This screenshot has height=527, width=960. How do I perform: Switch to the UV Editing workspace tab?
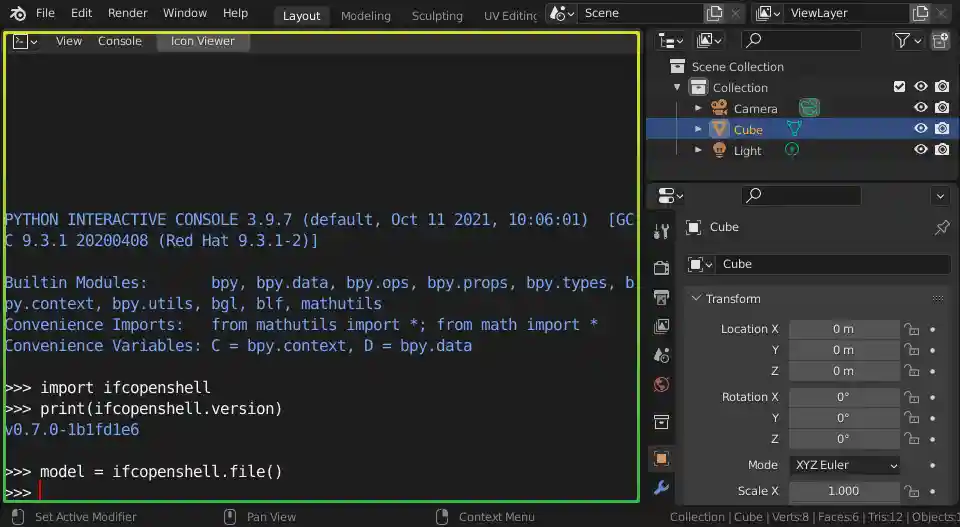[x=510, y=16]
